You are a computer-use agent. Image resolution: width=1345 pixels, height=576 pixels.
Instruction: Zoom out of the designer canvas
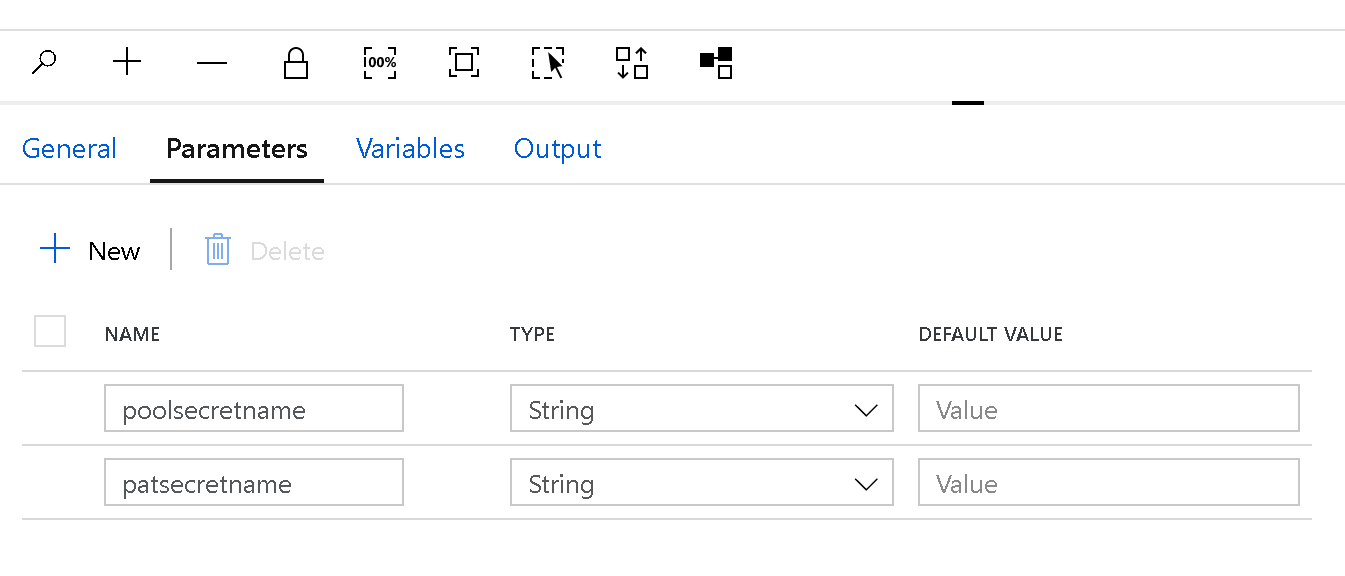(211, 62)
